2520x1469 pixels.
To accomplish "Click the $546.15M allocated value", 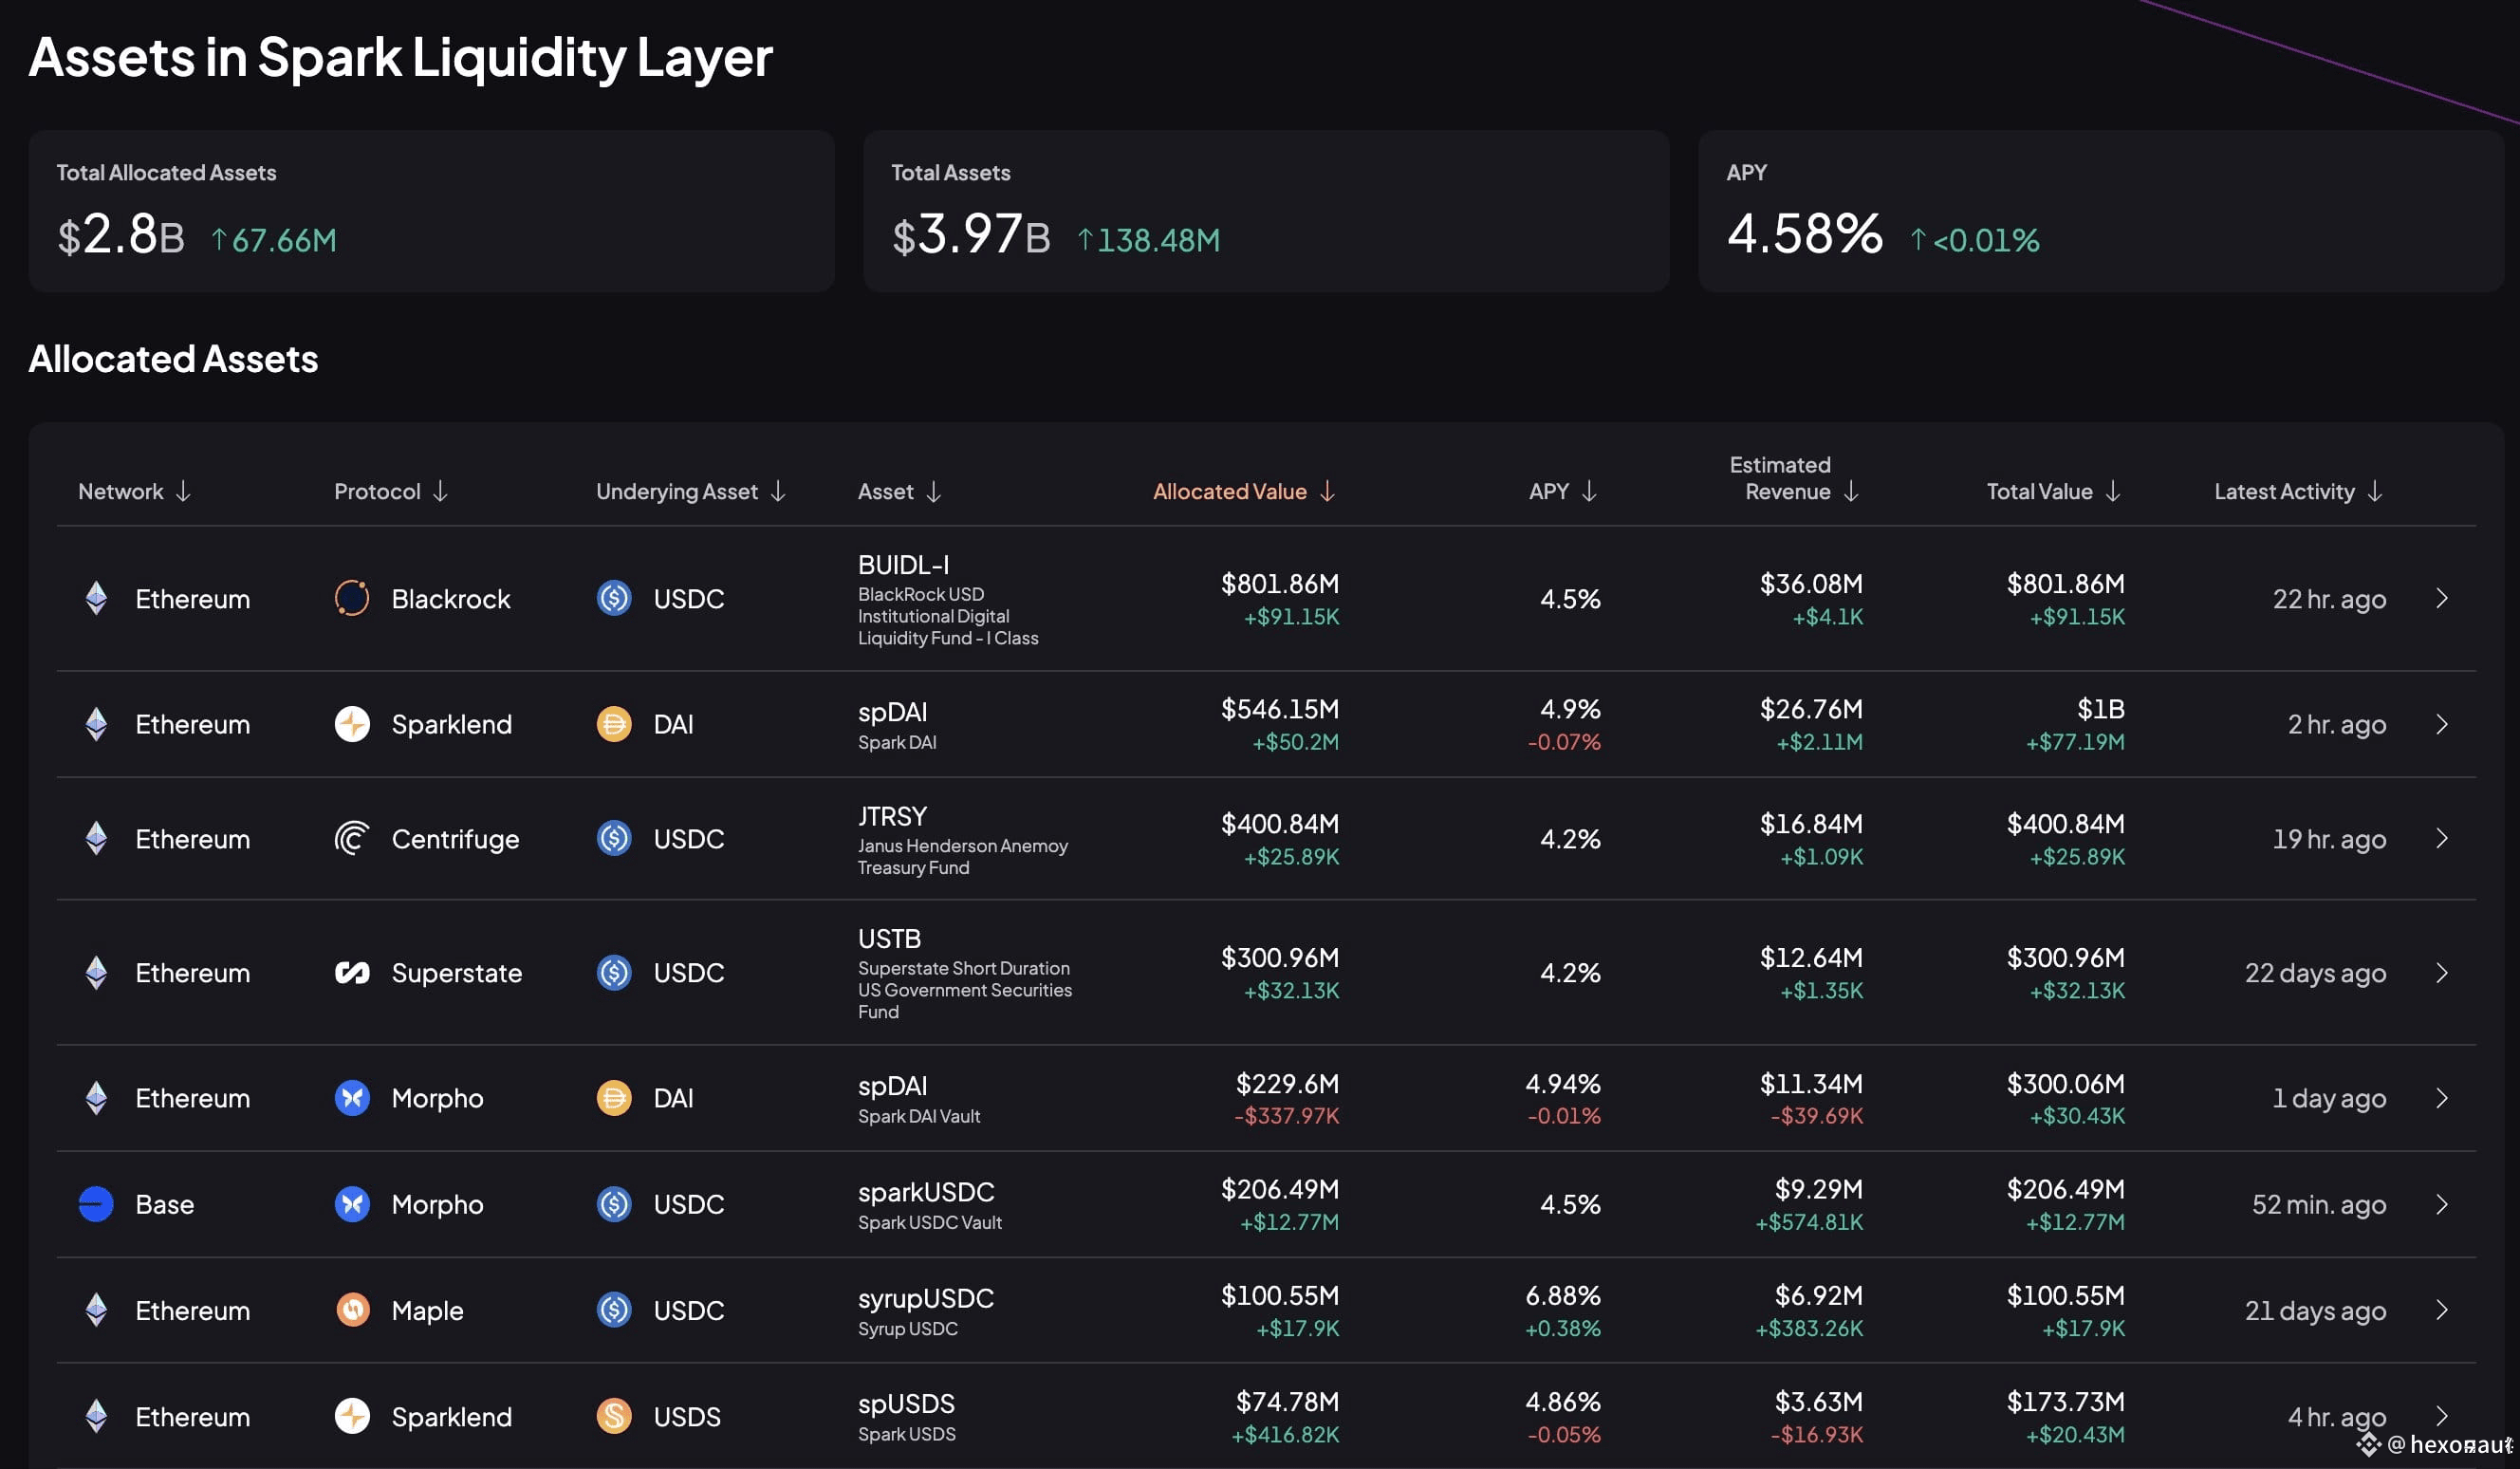I will point(1279,709).
